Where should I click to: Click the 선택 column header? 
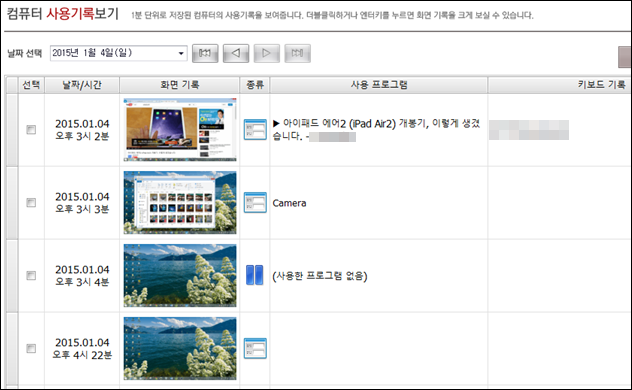(x=31, y=85)
